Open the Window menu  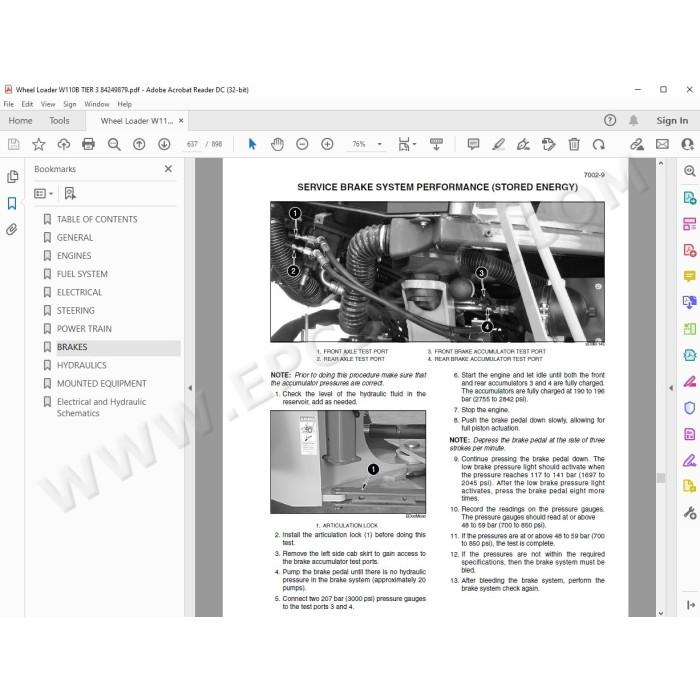click(96, 104)
